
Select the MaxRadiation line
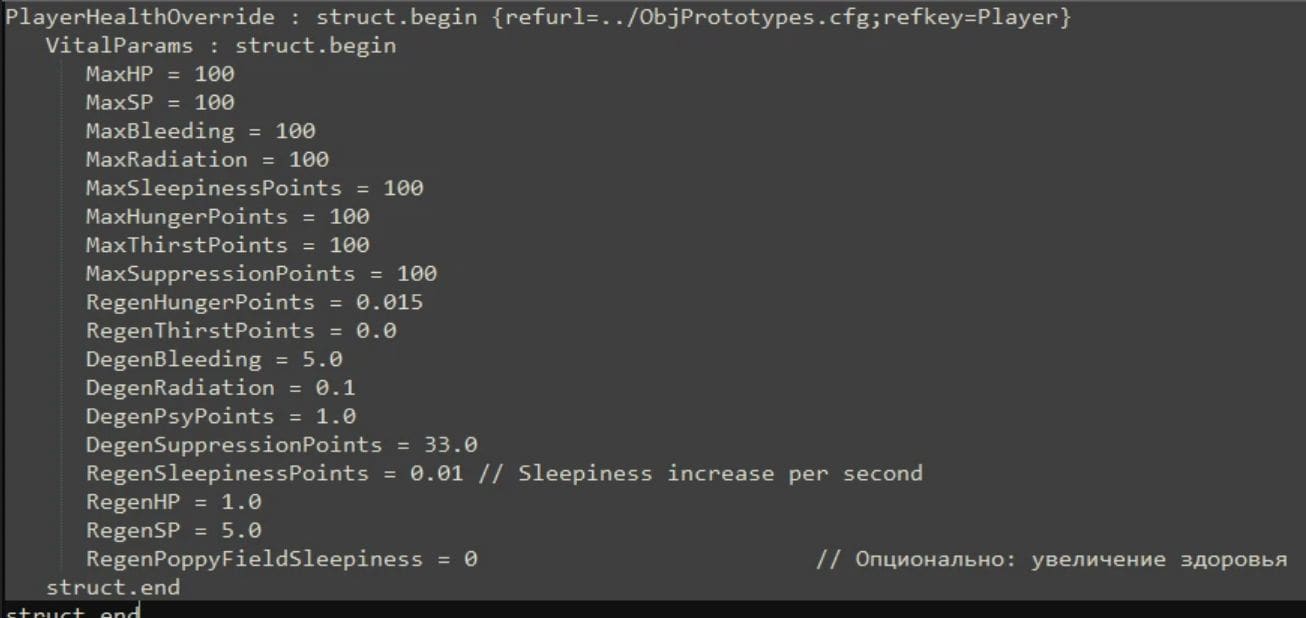(x=206, y=159)
